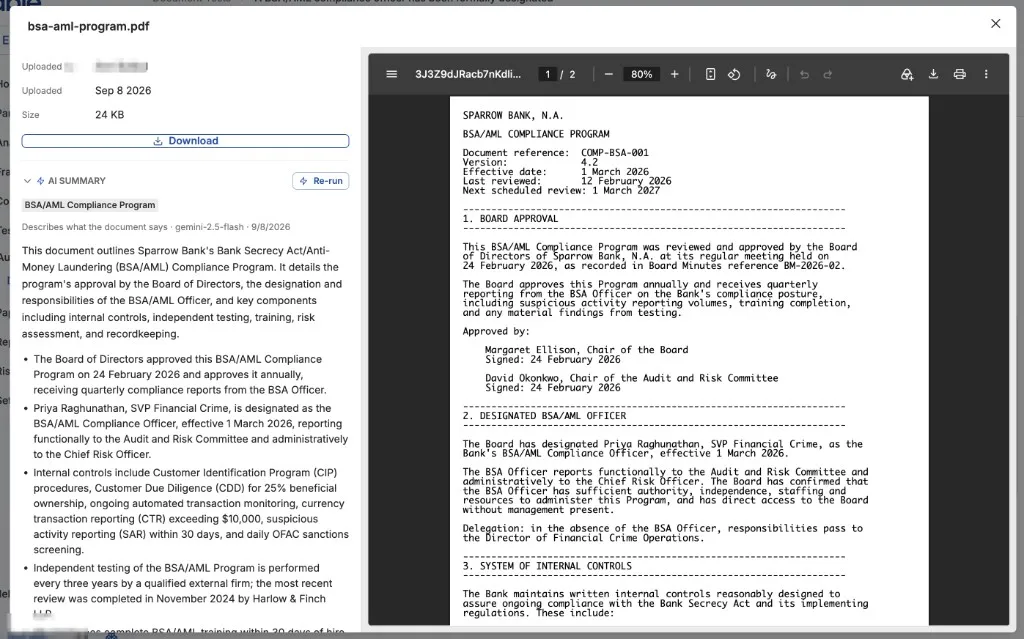Collapse the AI Summary section

click(x=27, y=181)
